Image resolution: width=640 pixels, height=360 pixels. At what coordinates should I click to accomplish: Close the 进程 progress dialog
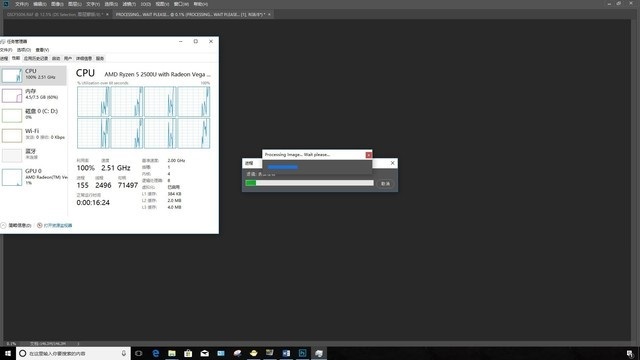point(392,163)
